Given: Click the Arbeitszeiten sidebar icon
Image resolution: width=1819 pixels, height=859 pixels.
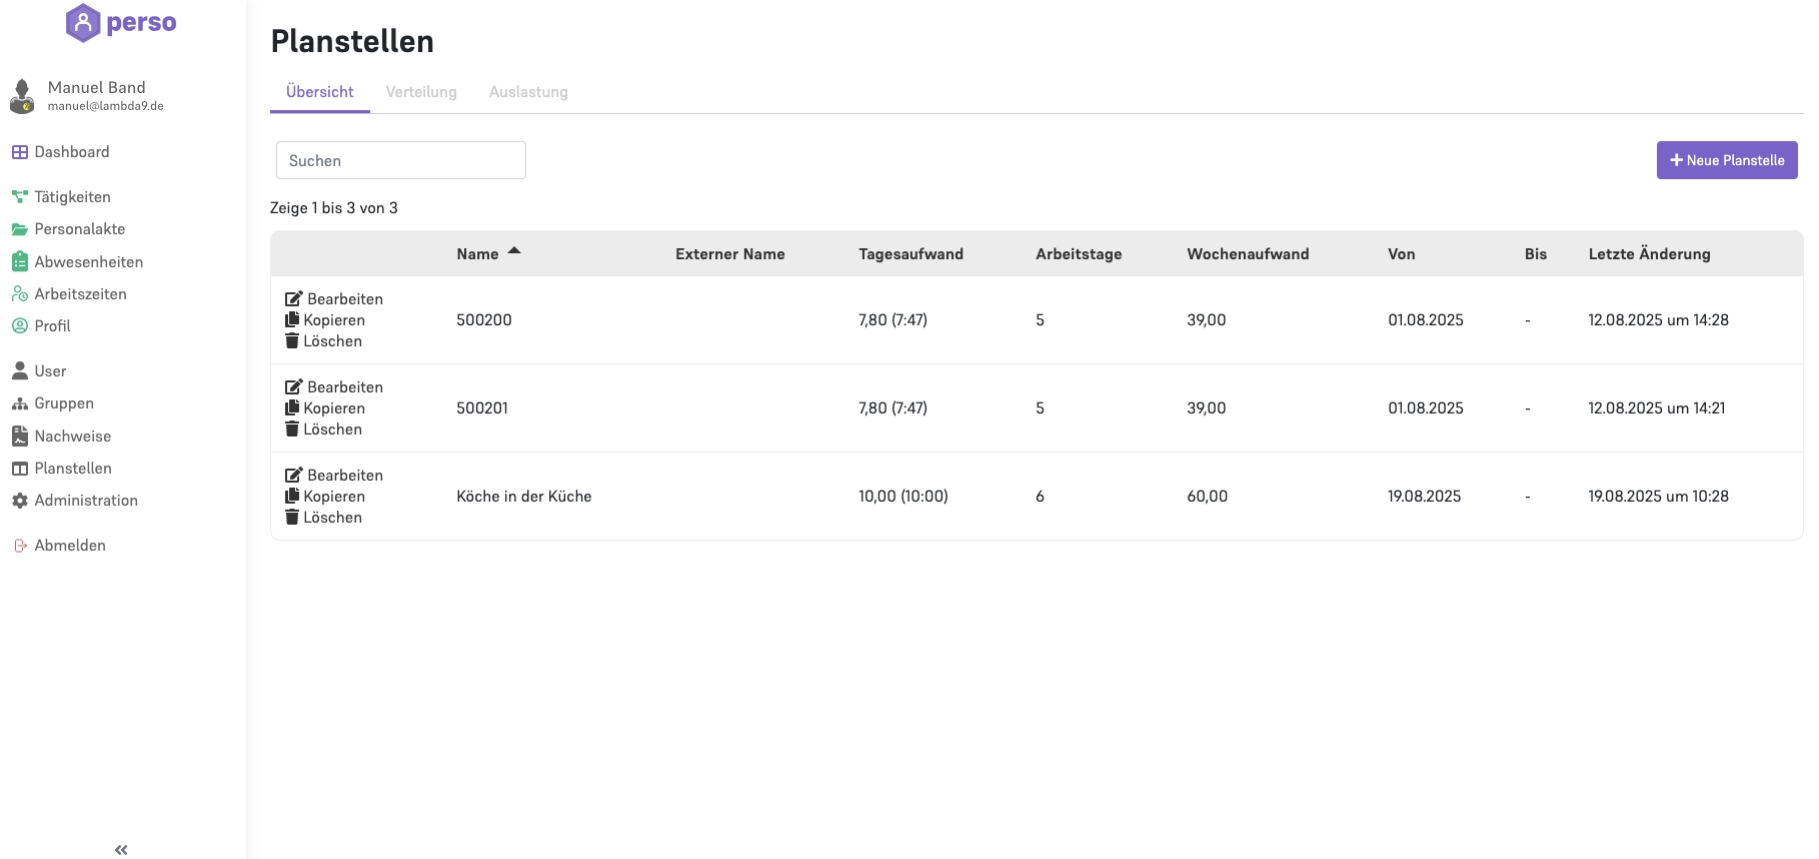Looking at the screenshot, I should click(20, 294).
